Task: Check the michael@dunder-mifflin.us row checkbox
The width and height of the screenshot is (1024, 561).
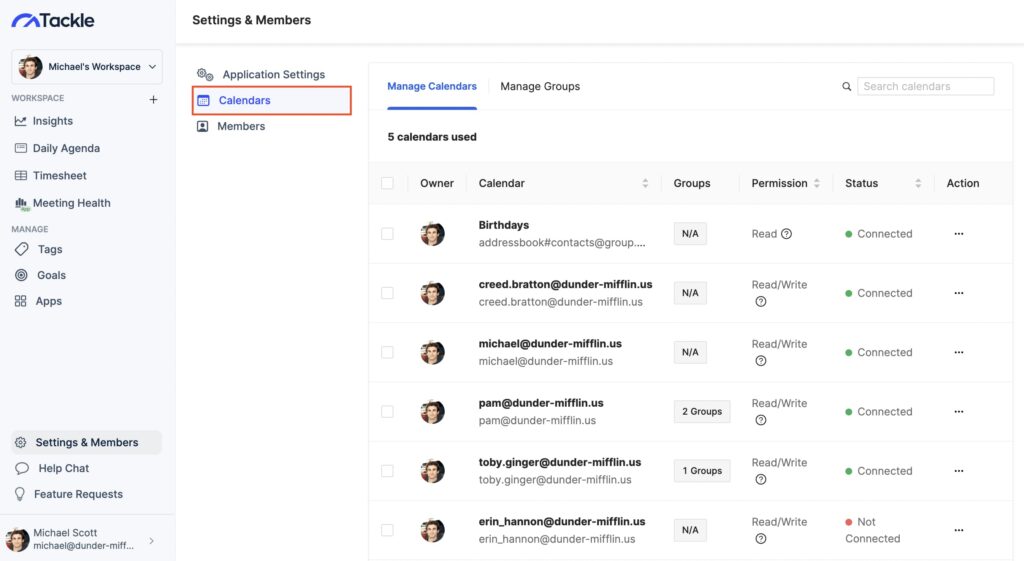Action: click(387, 352)
